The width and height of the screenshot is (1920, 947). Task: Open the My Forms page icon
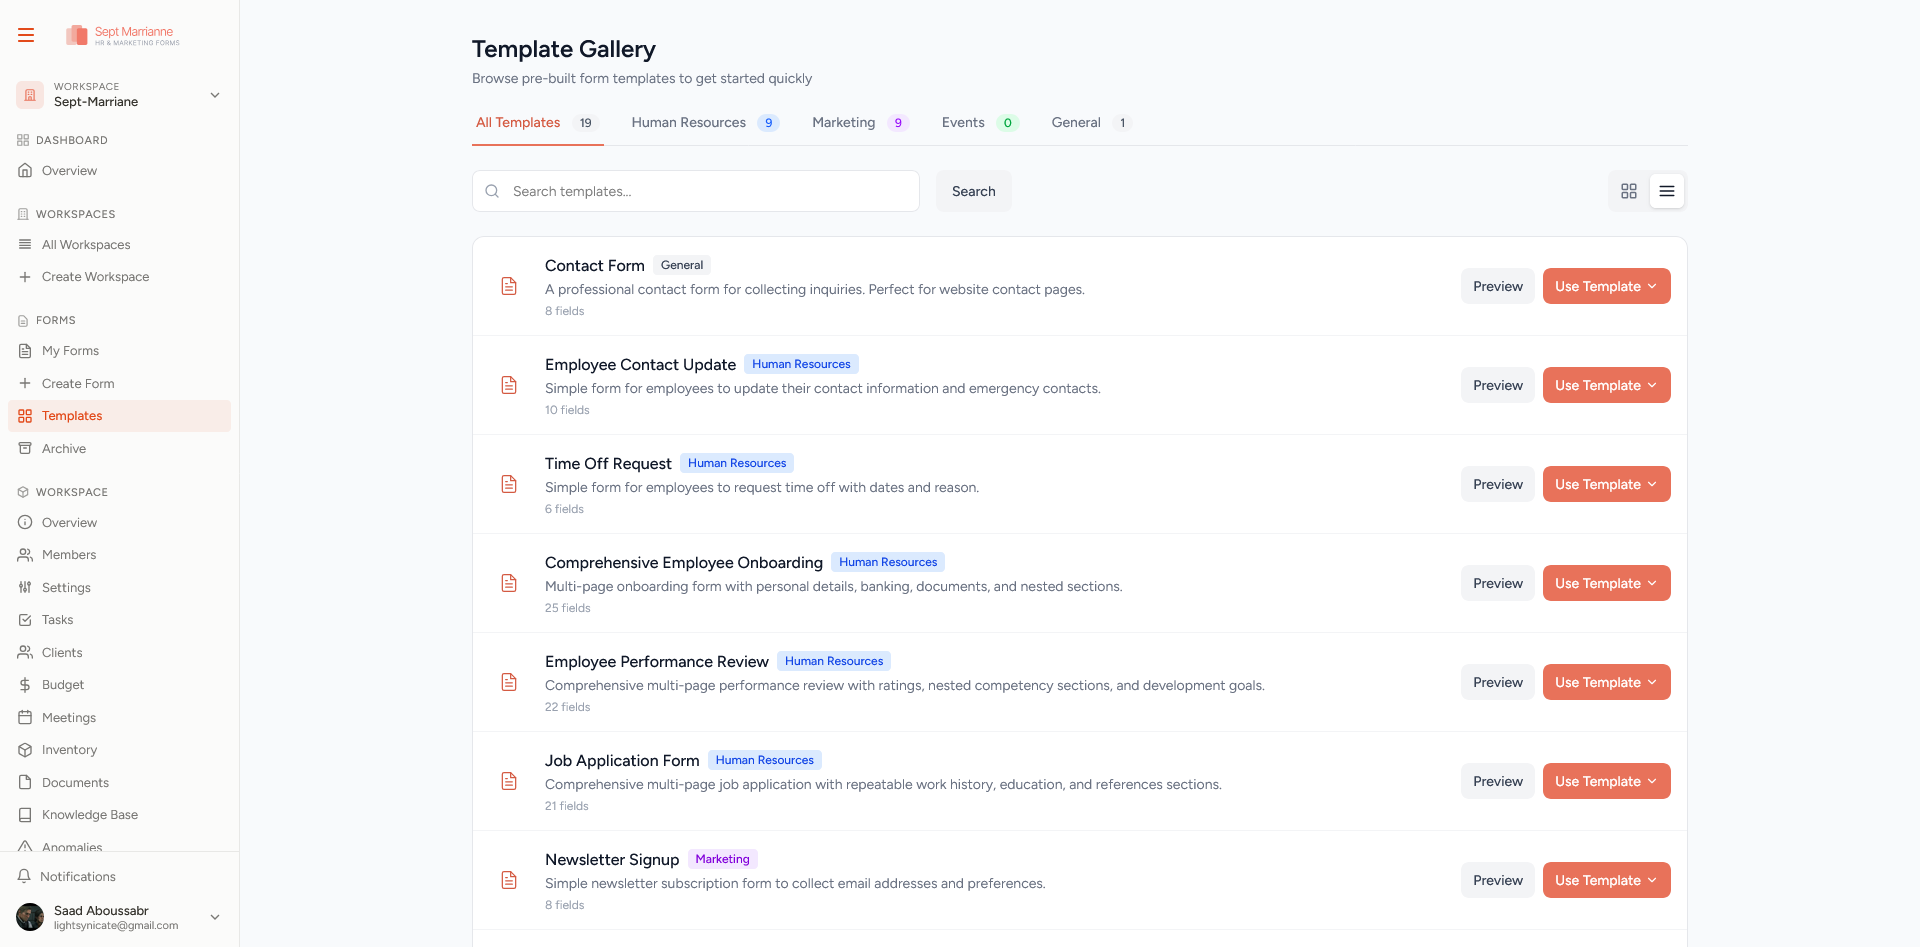point(25,351)
